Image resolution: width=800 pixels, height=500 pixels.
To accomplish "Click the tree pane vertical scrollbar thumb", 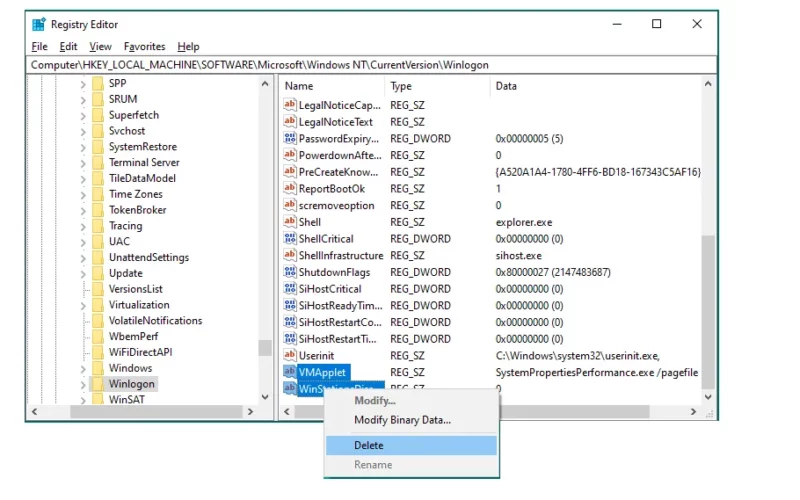I will [x=265, y=348].
